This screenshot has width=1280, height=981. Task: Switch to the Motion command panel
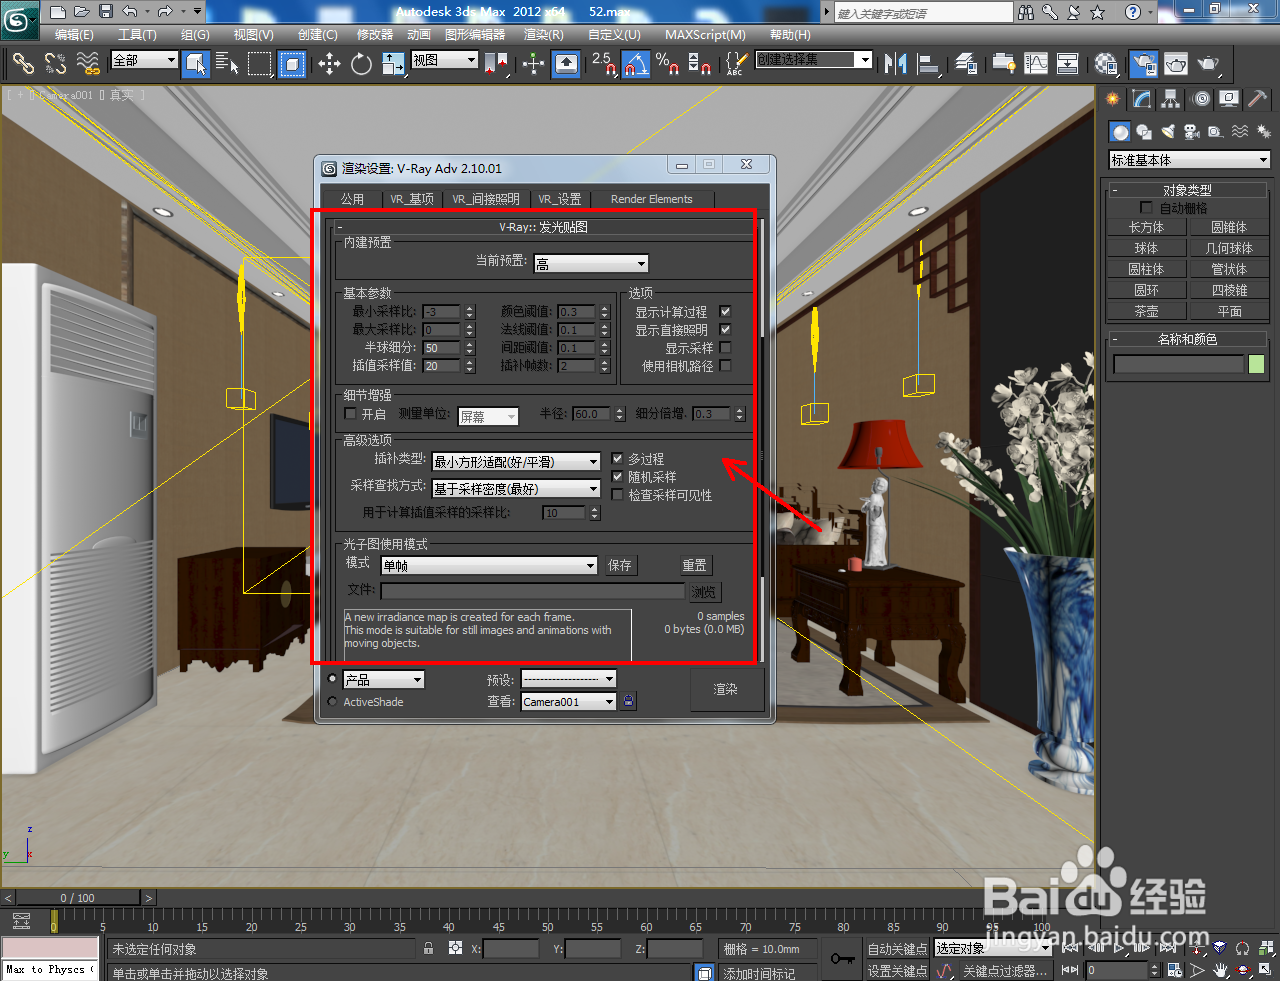pos(1200,99)
